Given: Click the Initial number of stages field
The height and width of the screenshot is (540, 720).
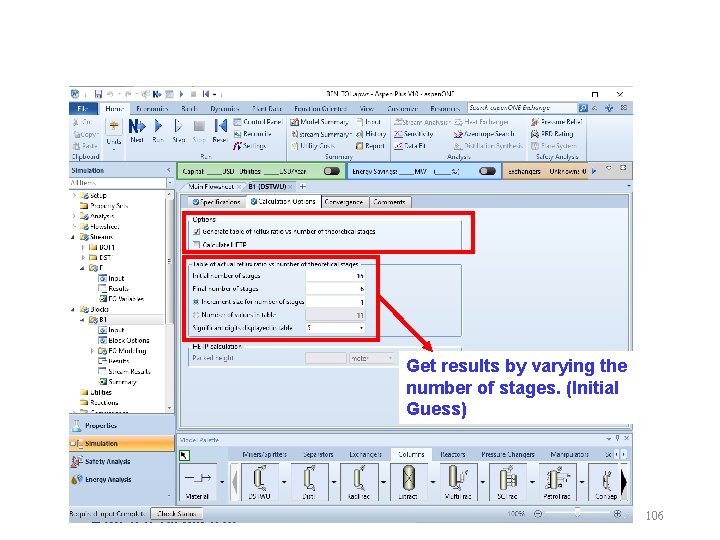Looking at the screenshot, I should pyautogui.click(x=335, y=276).
